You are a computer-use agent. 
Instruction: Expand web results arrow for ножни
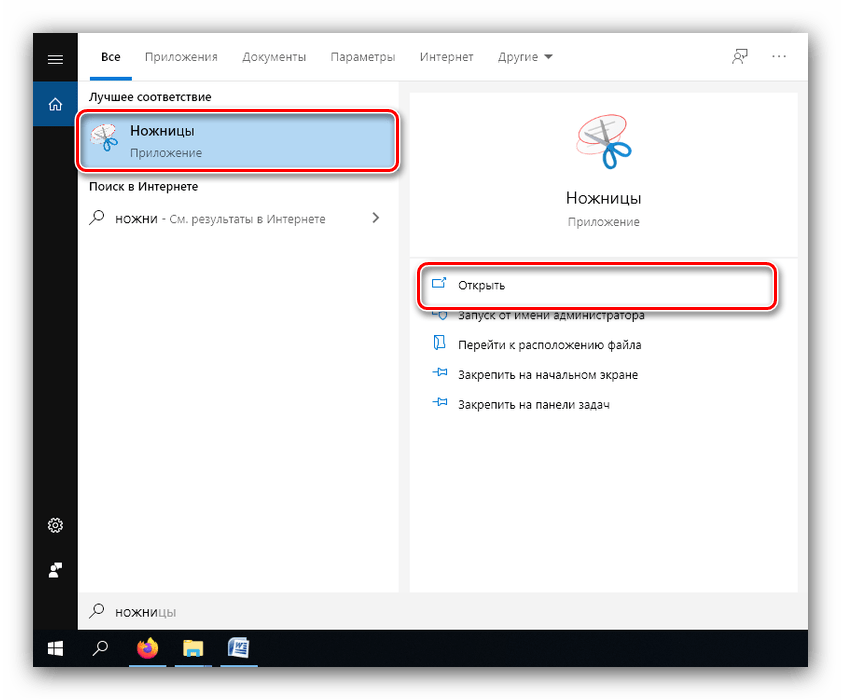point(376,218)
